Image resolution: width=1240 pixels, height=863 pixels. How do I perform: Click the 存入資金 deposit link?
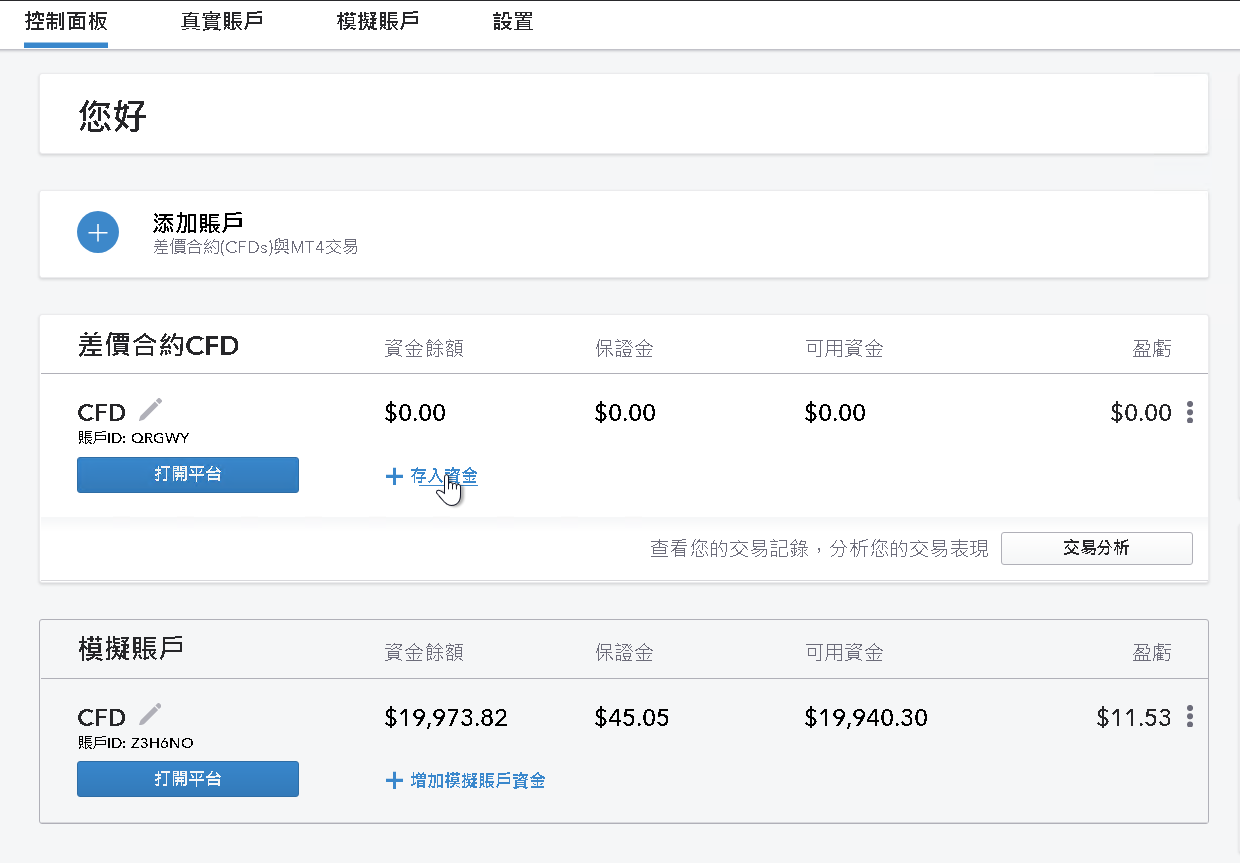tap(441, 477)
